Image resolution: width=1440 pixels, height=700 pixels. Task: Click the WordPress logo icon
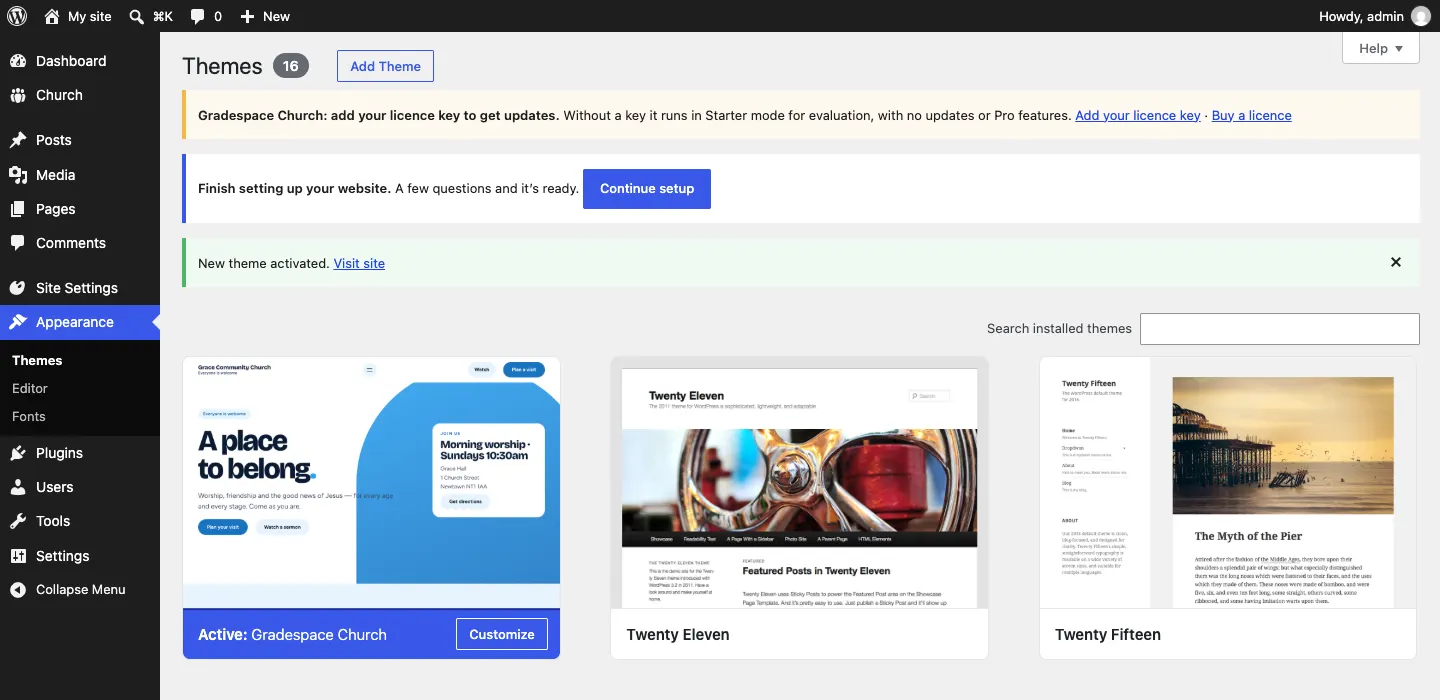click(x=17, y=16)
